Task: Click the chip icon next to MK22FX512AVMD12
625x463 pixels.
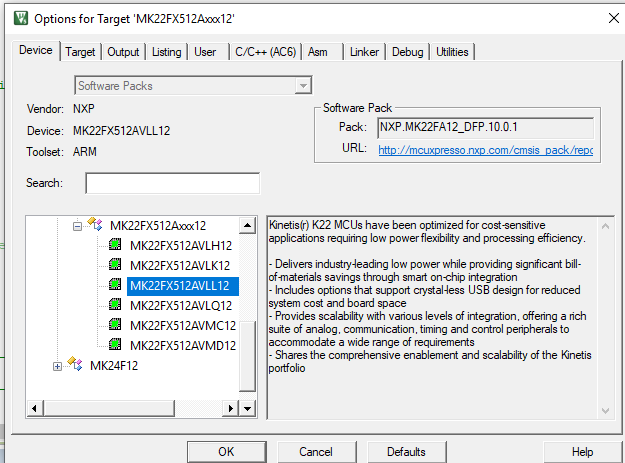Action: coord(115,344)
